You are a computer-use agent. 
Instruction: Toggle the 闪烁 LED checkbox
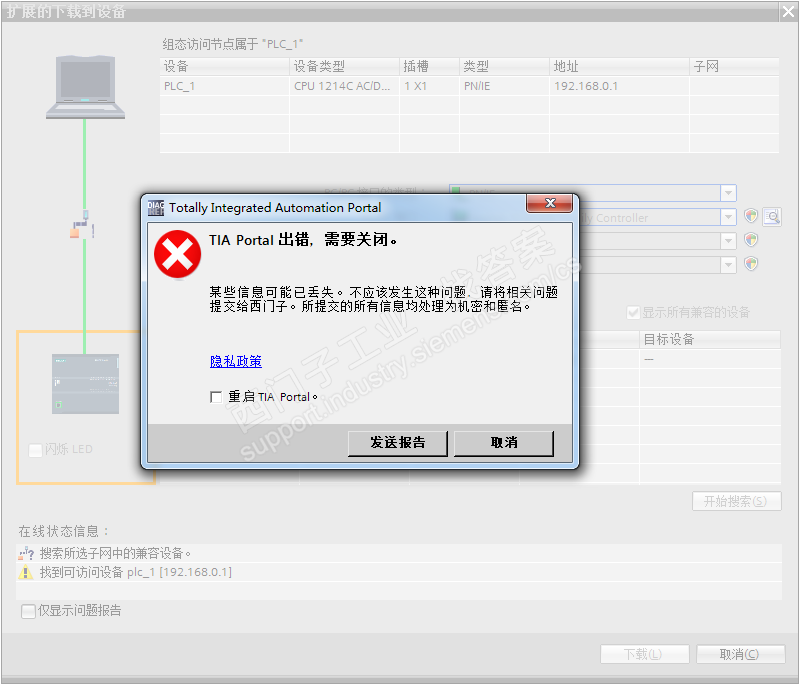point(35,450)
